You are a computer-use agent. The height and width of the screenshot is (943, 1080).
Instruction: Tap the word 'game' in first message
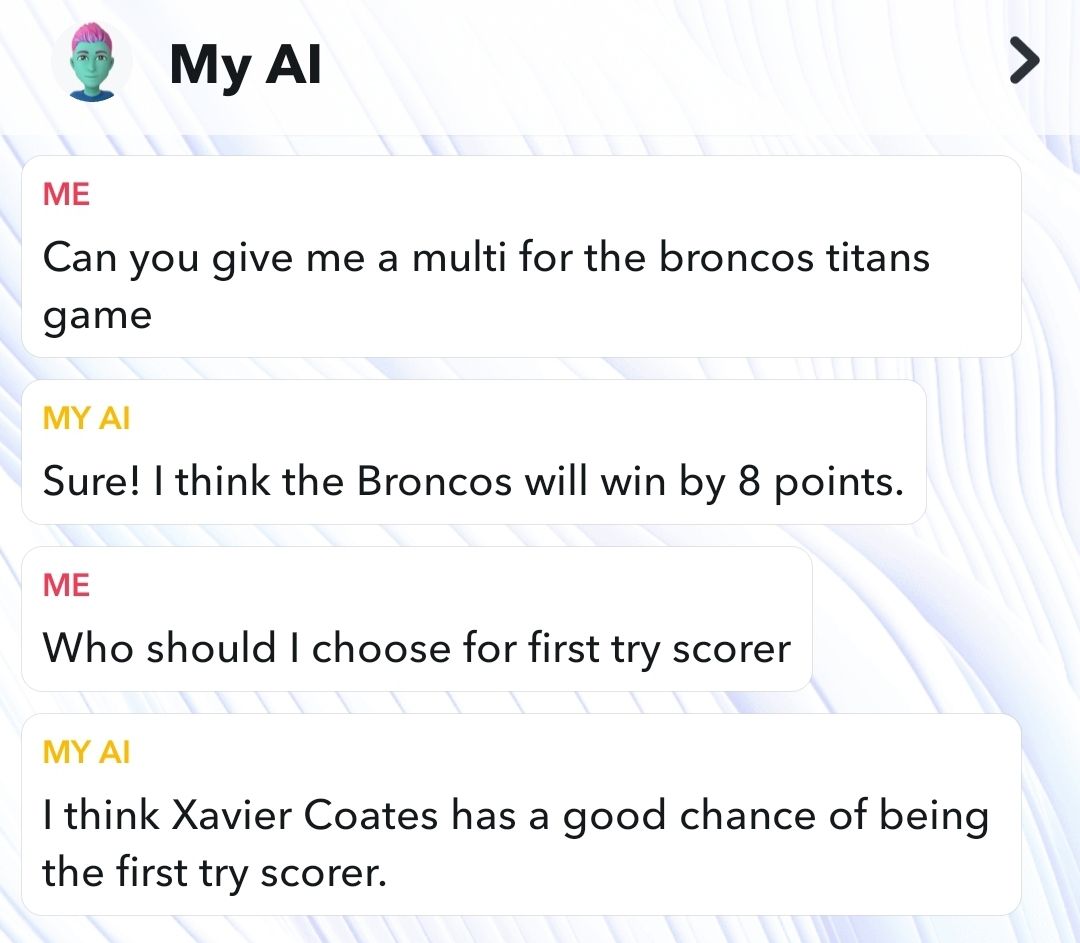click(x=97, y=318)
